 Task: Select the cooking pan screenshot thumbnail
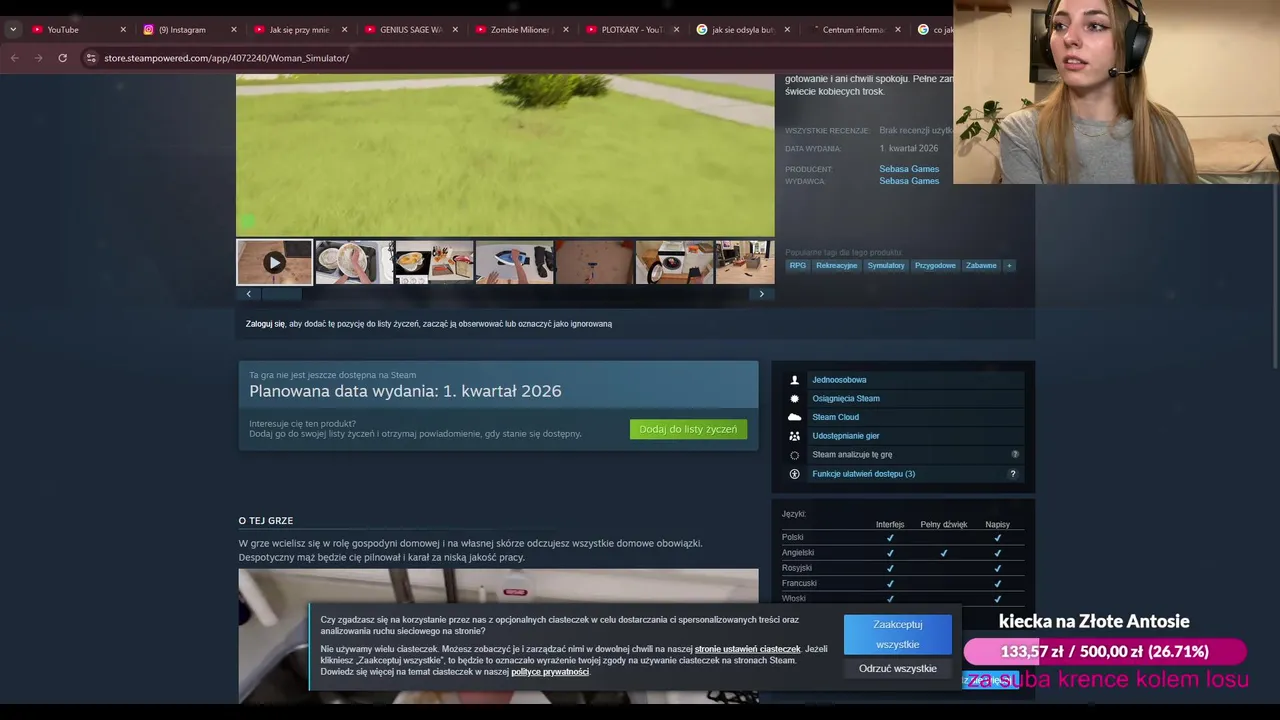pyautogui.click(x=434, y=262)
